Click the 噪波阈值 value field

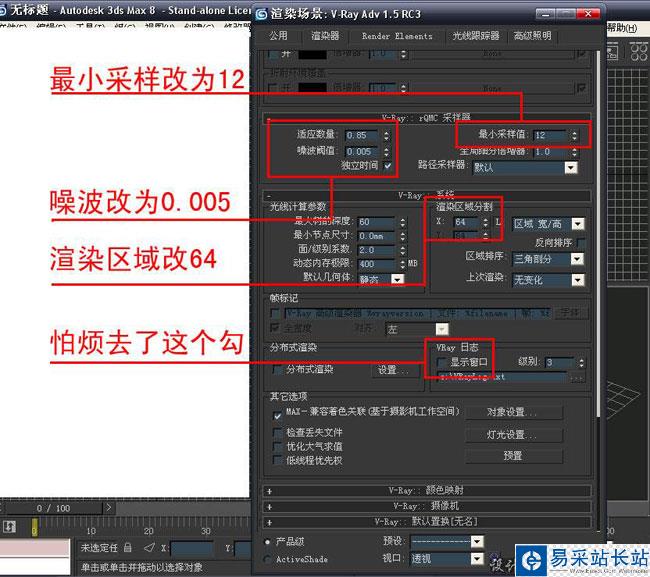pos(361,151)
